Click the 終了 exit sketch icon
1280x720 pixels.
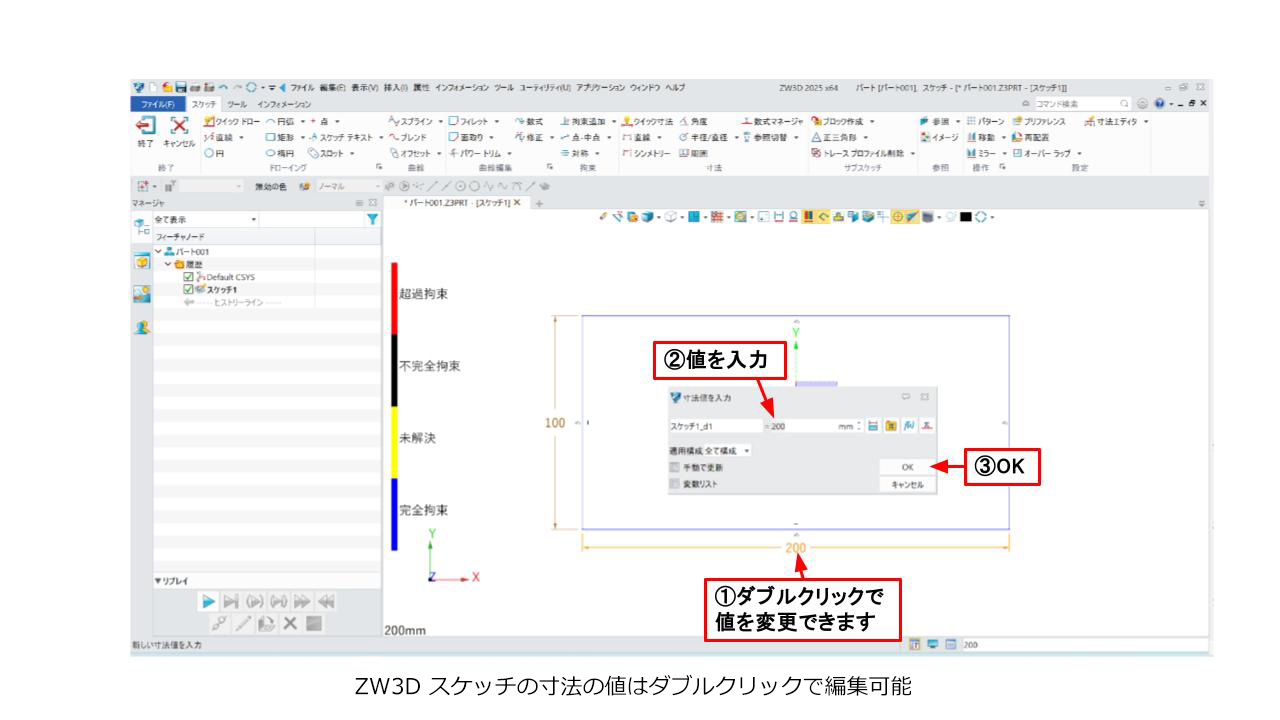pyautogui.click(x=146, y=125)
